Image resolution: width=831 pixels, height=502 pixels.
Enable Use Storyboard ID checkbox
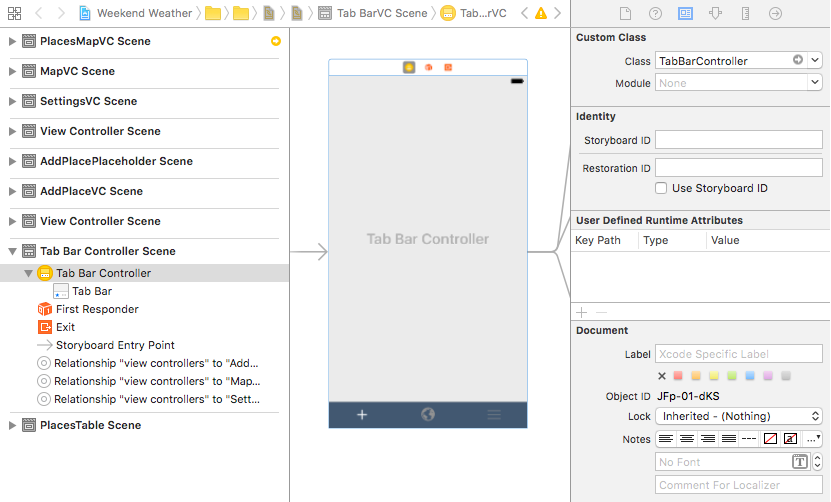[x=661, y=188]
